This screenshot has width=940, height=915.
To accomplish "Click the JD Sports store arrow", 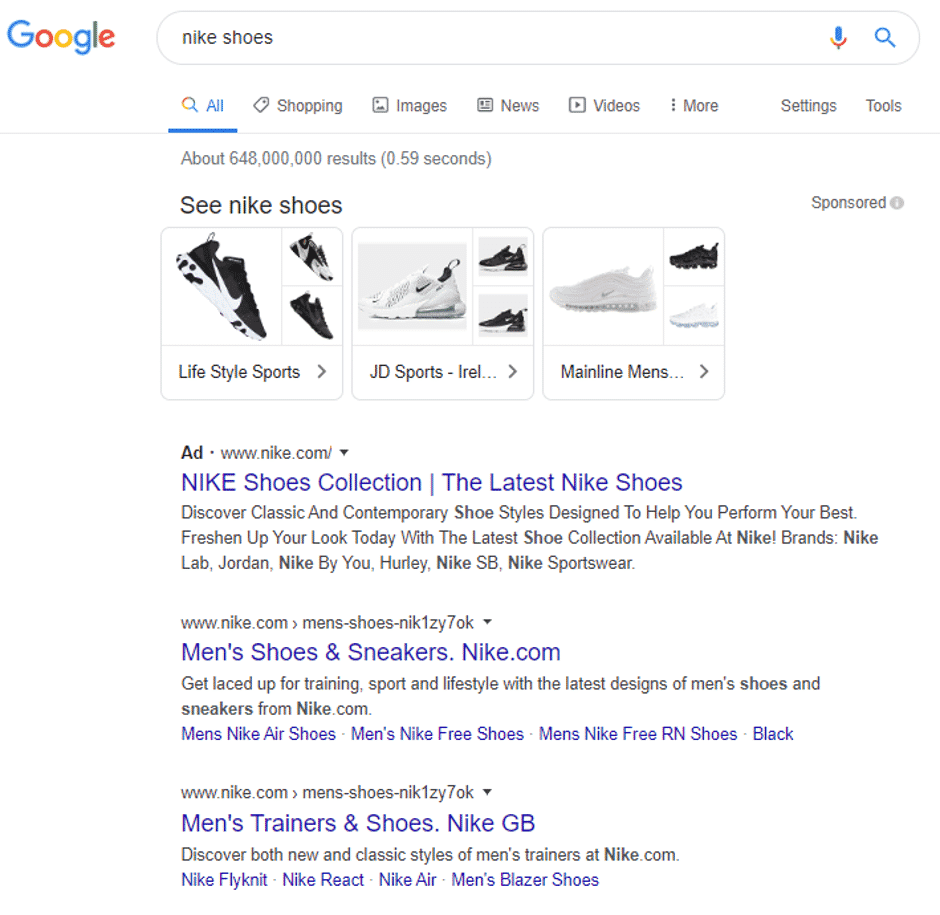I will (x=512, y=372).
